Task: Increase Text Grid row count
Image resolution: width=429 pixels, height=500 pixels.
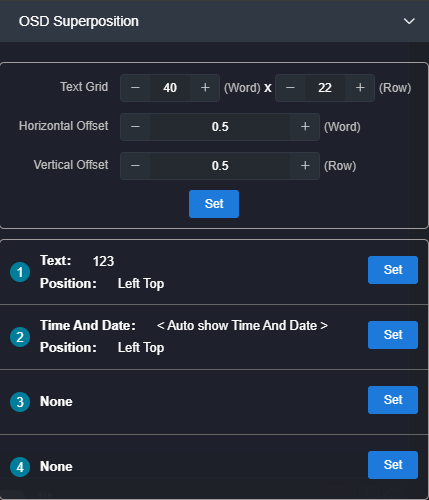Action: [360, 88]
